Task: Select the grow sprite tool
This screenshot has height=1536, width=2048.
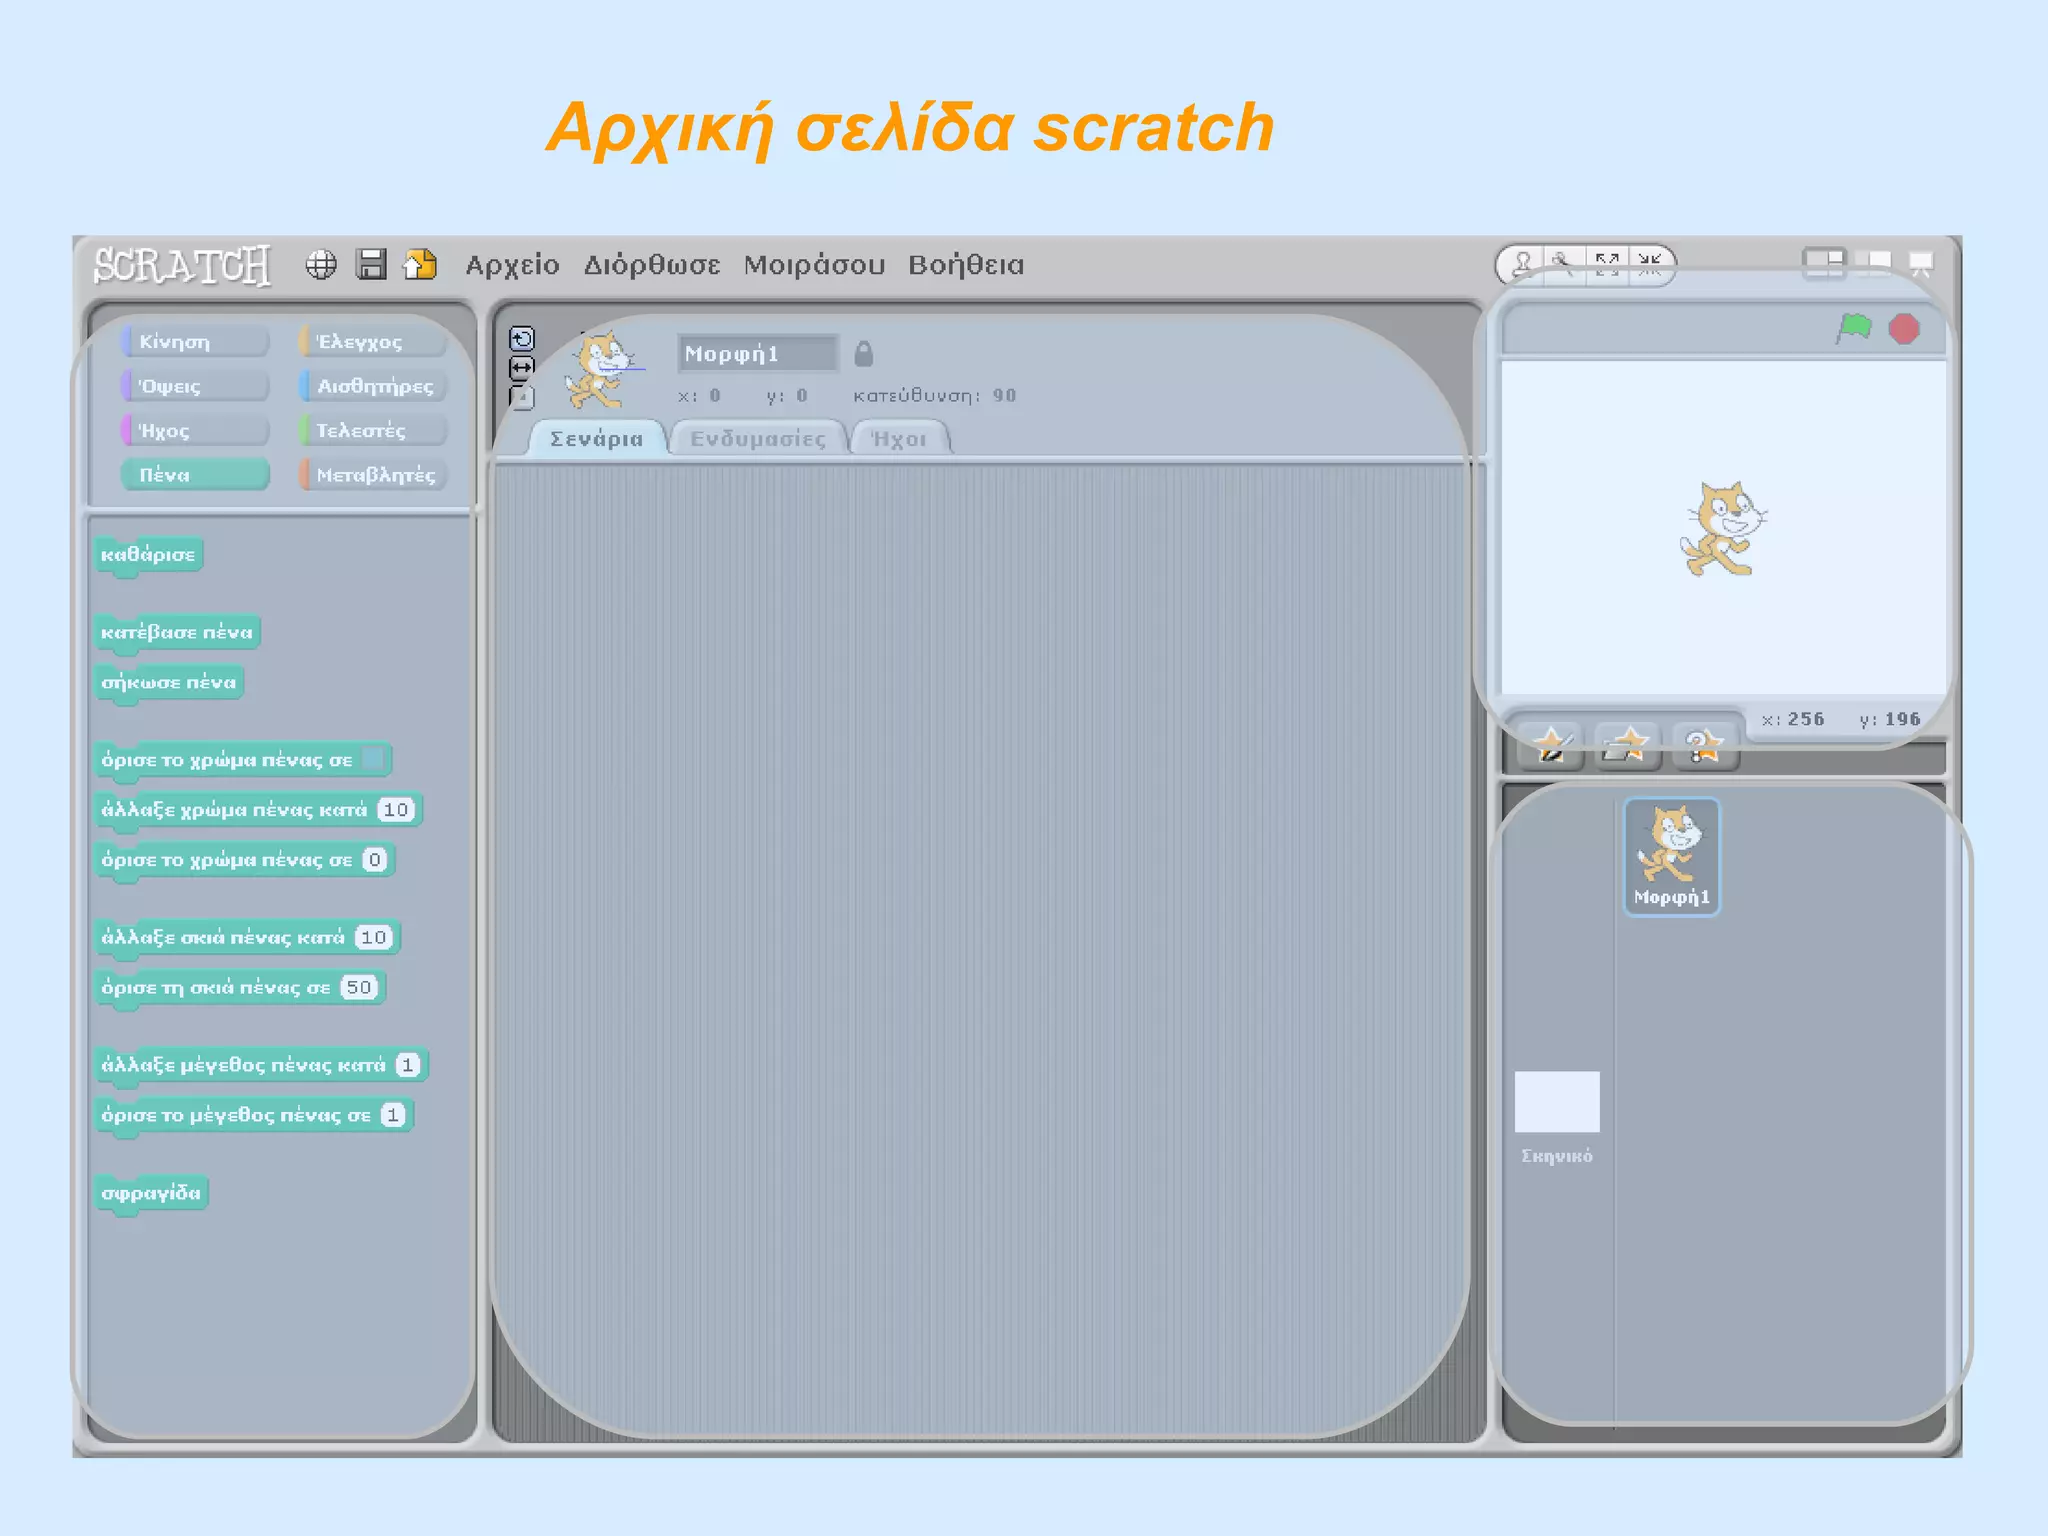Action: (1607, 265)
